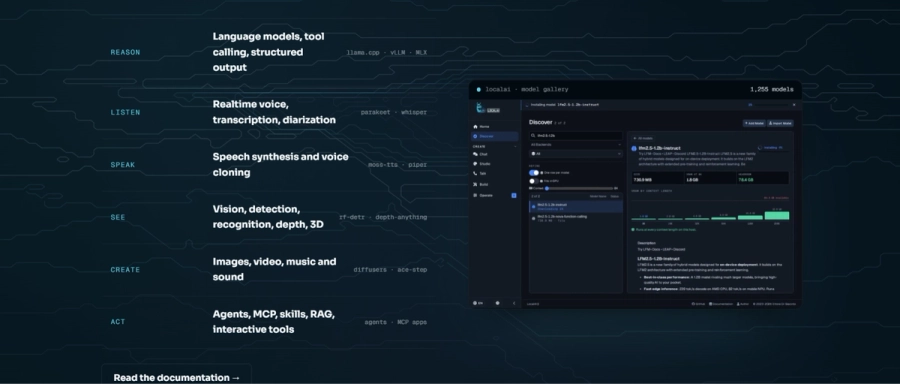Open the All filter dropdown

(x=576, y=154)
